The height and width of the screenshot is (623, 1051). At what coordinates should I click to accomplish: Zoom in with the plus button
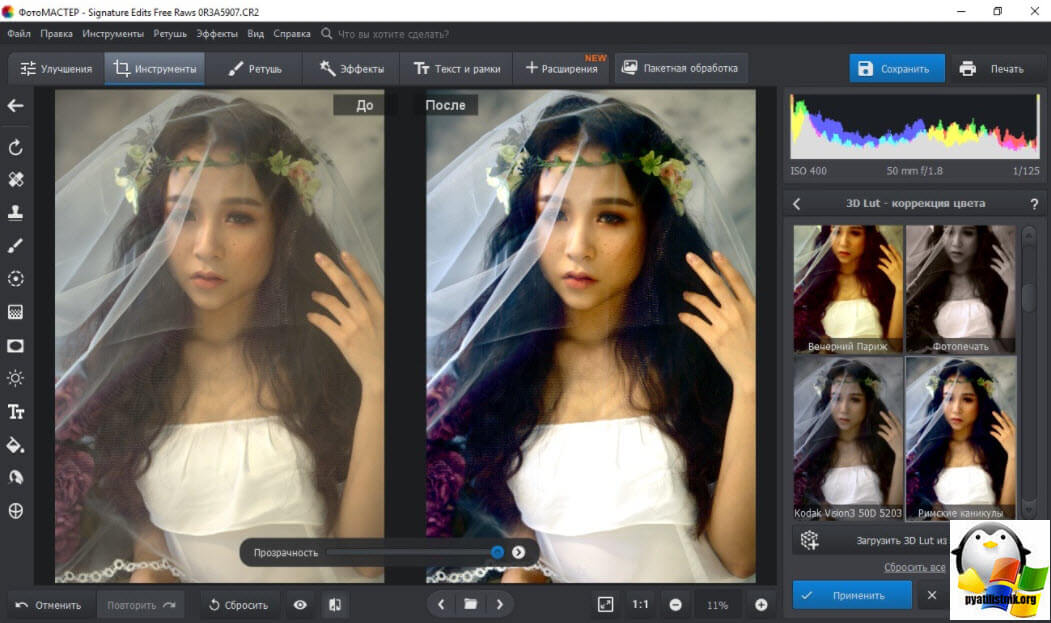click(x=761, y=605)
